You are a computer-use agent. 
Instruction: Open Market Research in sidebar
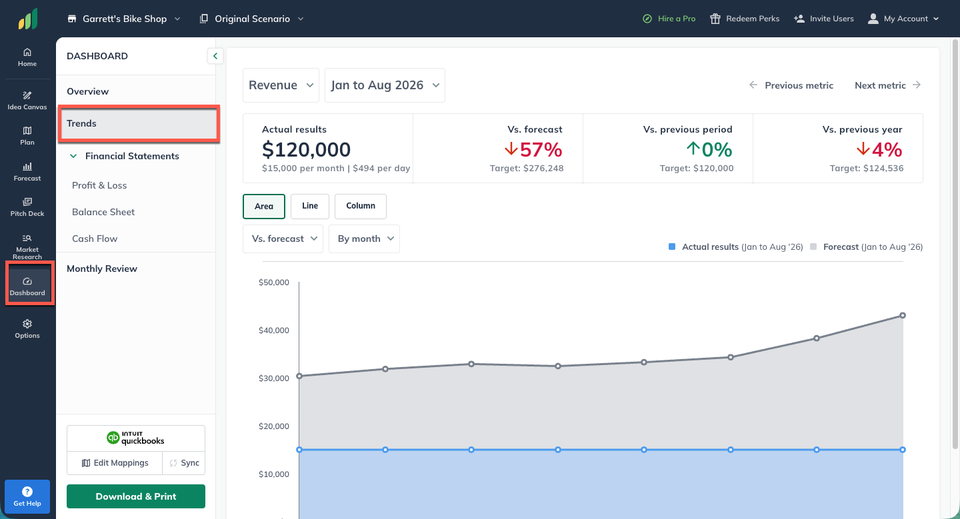(x=27, y=246)
